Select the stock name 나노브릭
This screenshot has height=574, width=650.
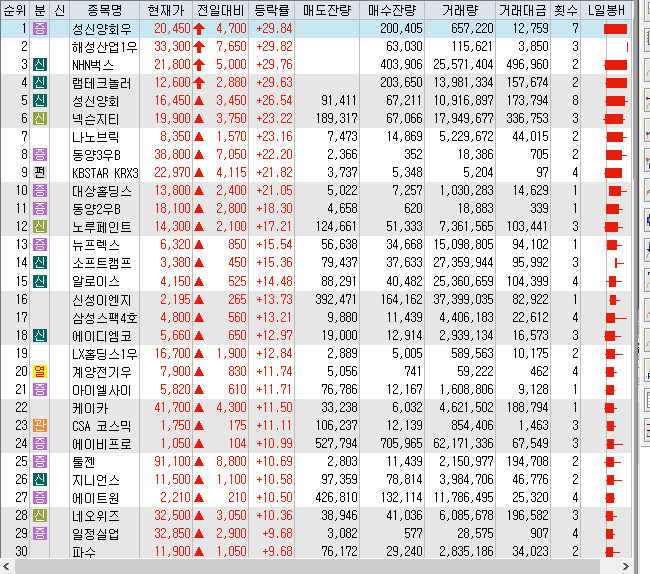pos(96,137)
